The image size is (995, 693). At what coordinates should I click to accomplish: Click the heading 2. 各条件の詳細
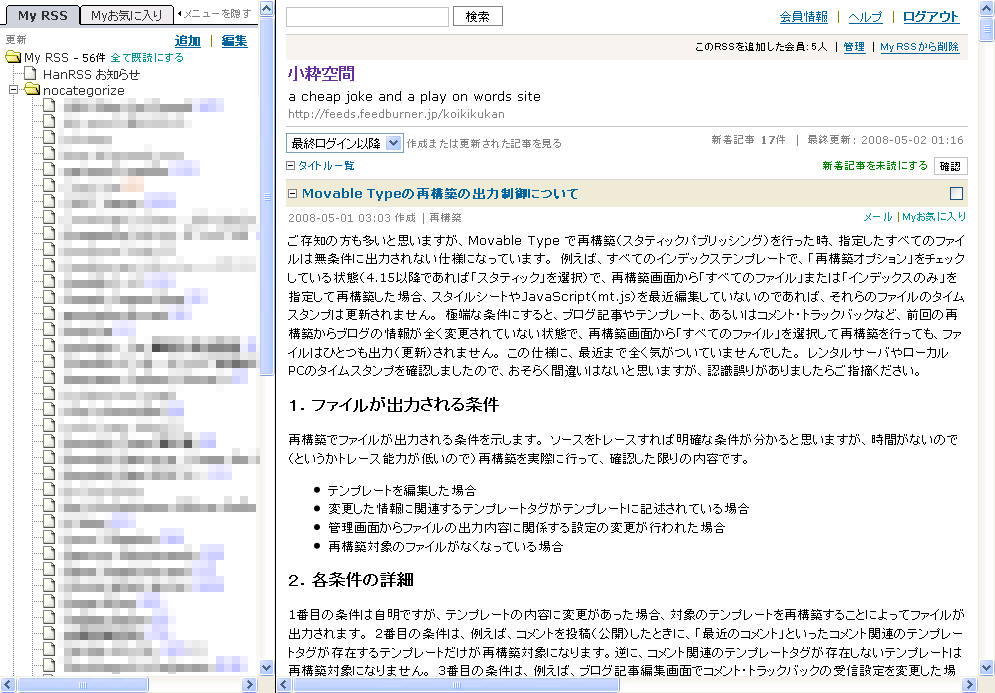351,579
